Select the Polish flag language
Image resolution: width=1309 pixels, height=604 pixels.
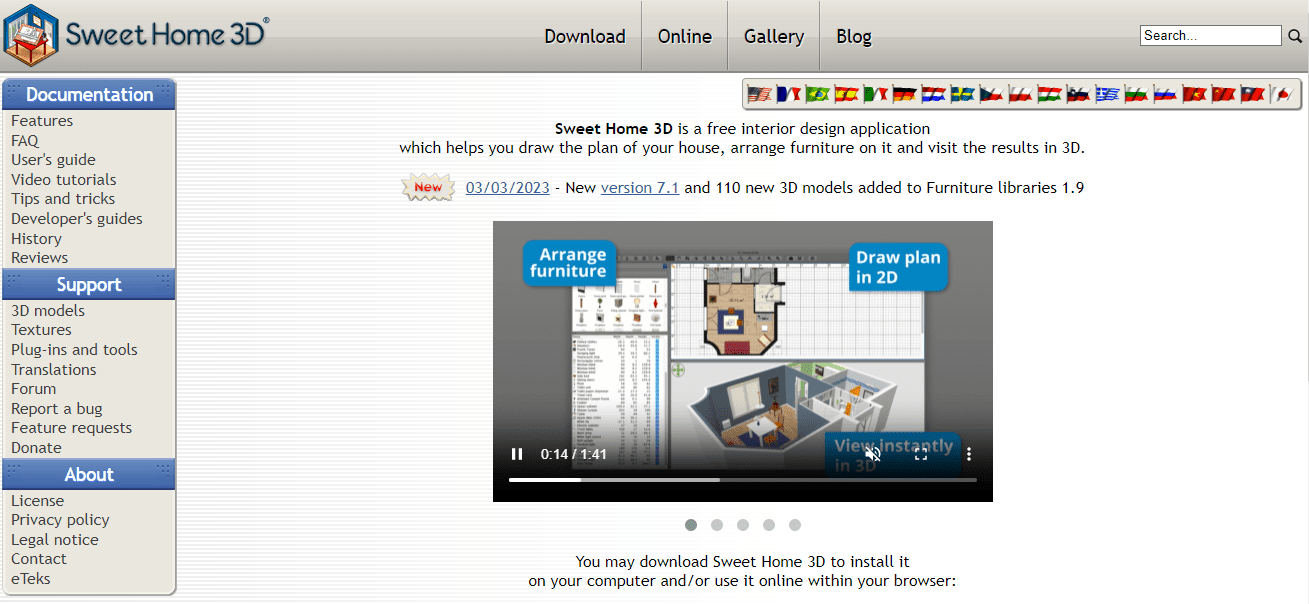coord(1021,94)
